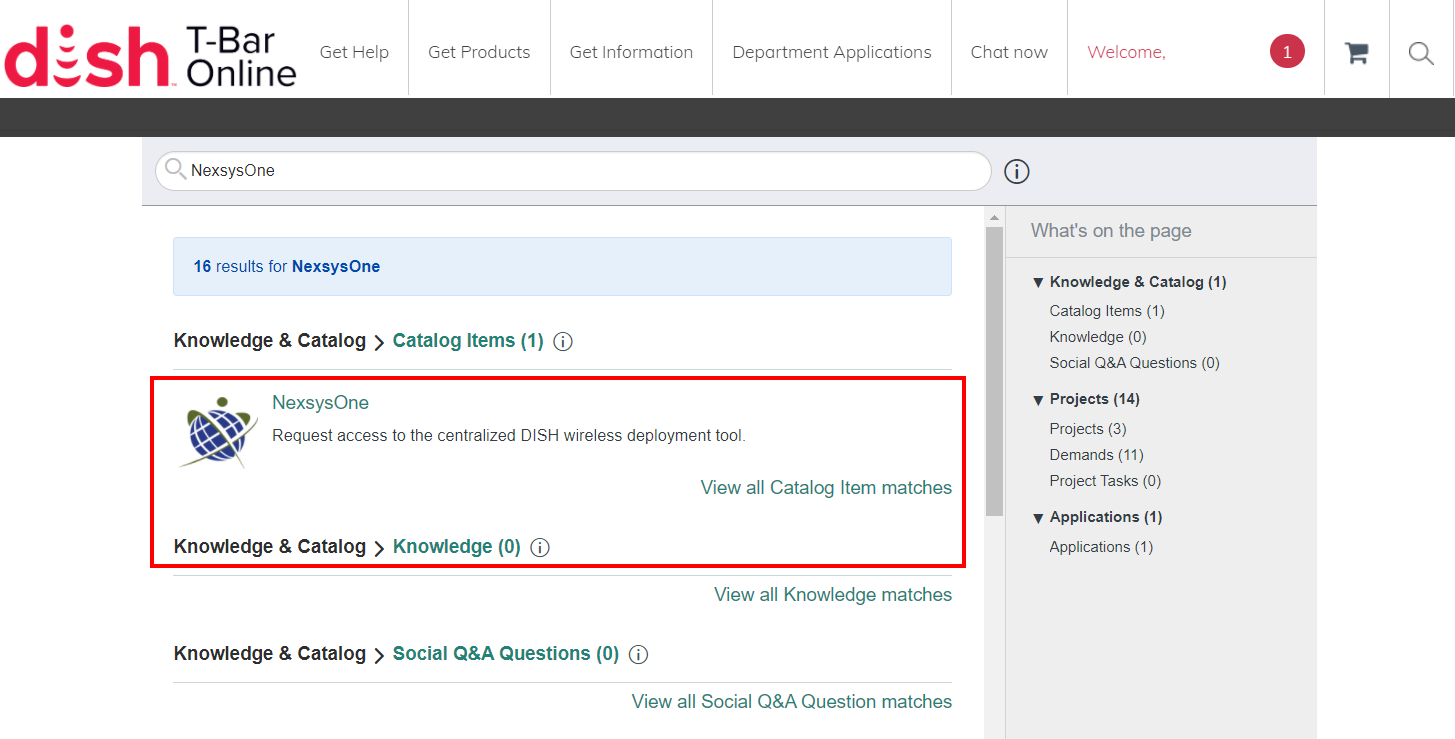Select Social Q&A Questions (0) in sidebar
This screenshot has height=739, width=1455.
point(1135,363)
